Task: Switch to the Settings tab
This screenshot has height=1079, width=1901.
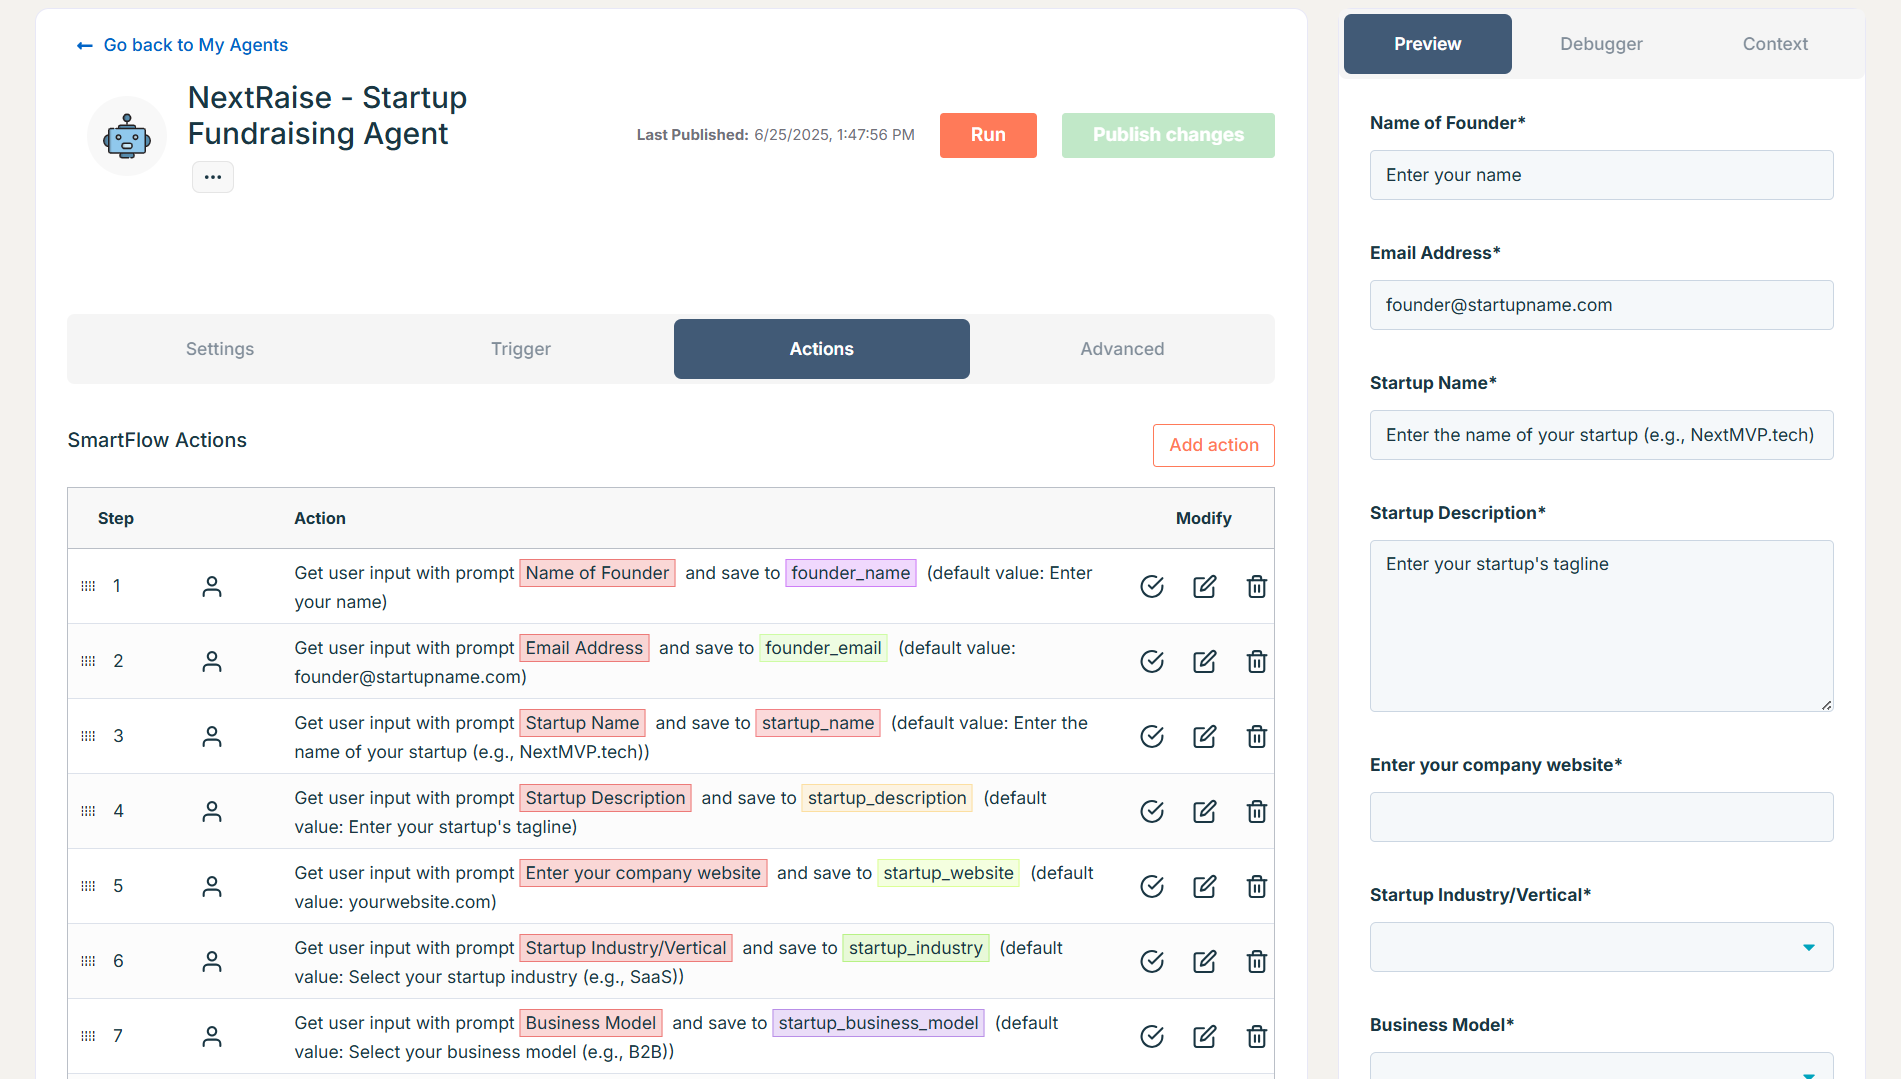Action: [220, 349]
